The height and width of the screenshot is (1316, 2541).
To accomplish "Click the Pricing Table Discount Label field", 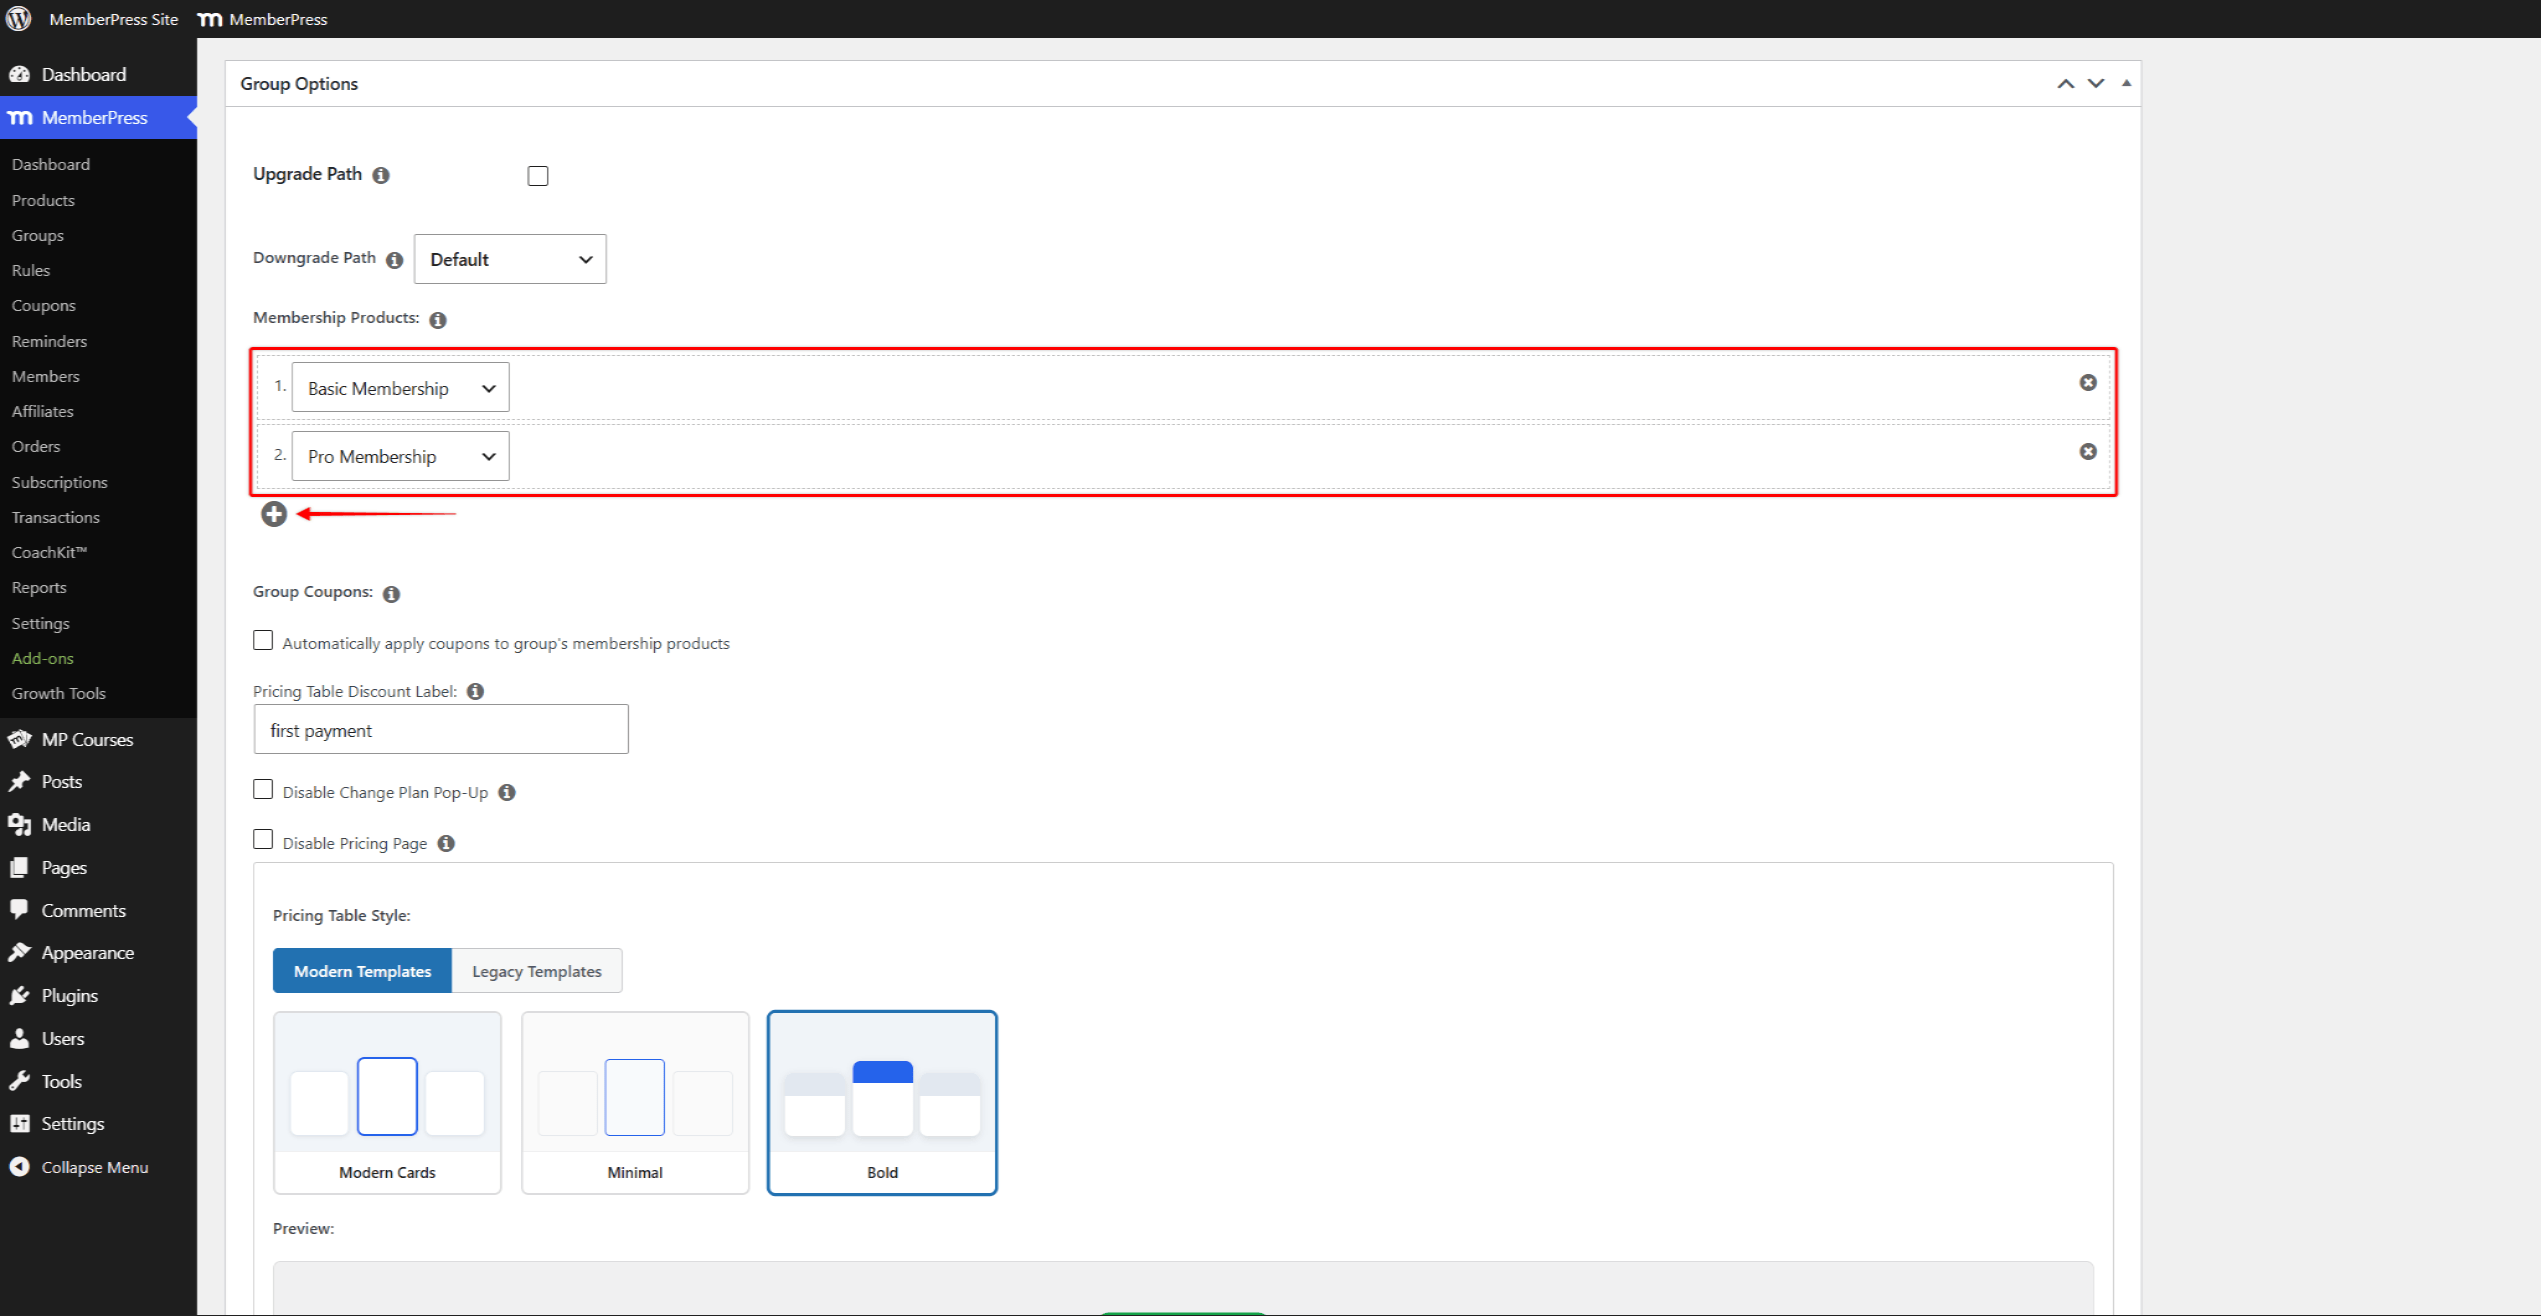I will [441, 730].
